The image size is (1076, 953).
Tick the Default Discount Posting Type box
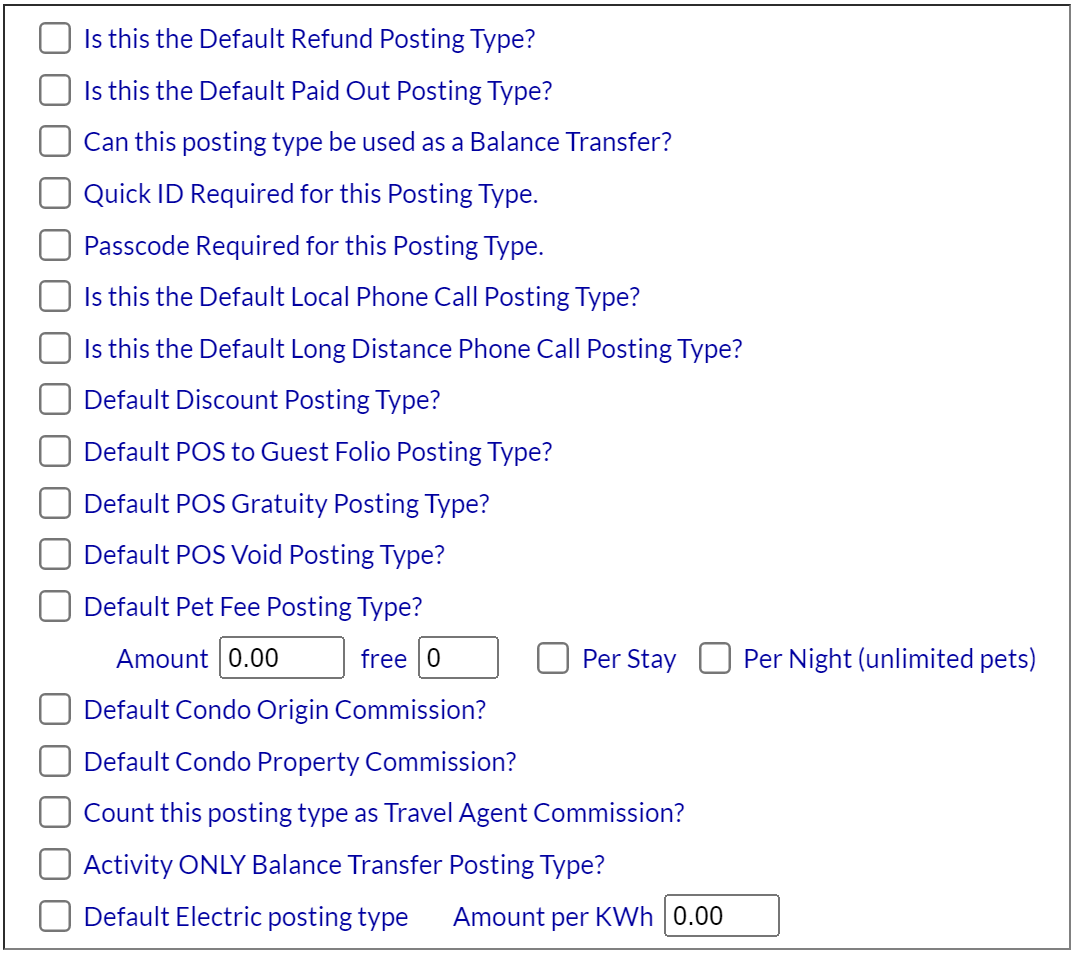coord(55,399)
